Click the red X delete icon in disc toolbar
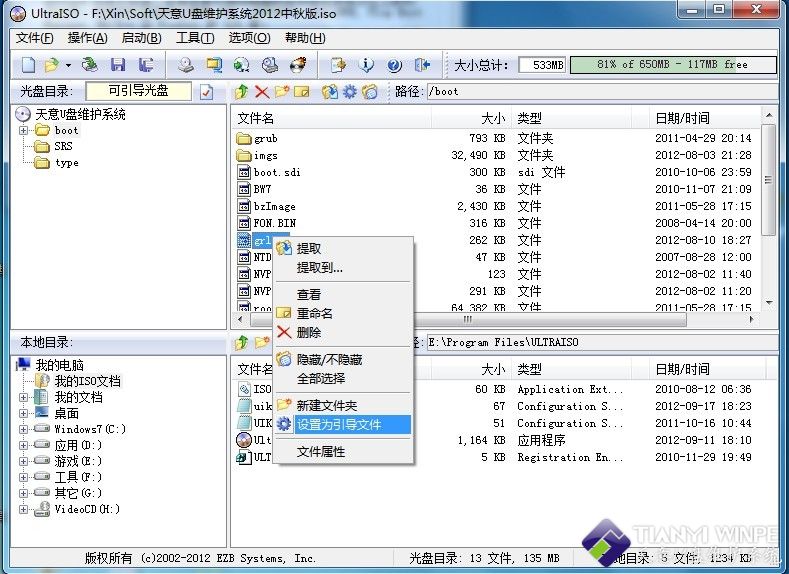The image size is (789, 574). (x=262, y=91)
